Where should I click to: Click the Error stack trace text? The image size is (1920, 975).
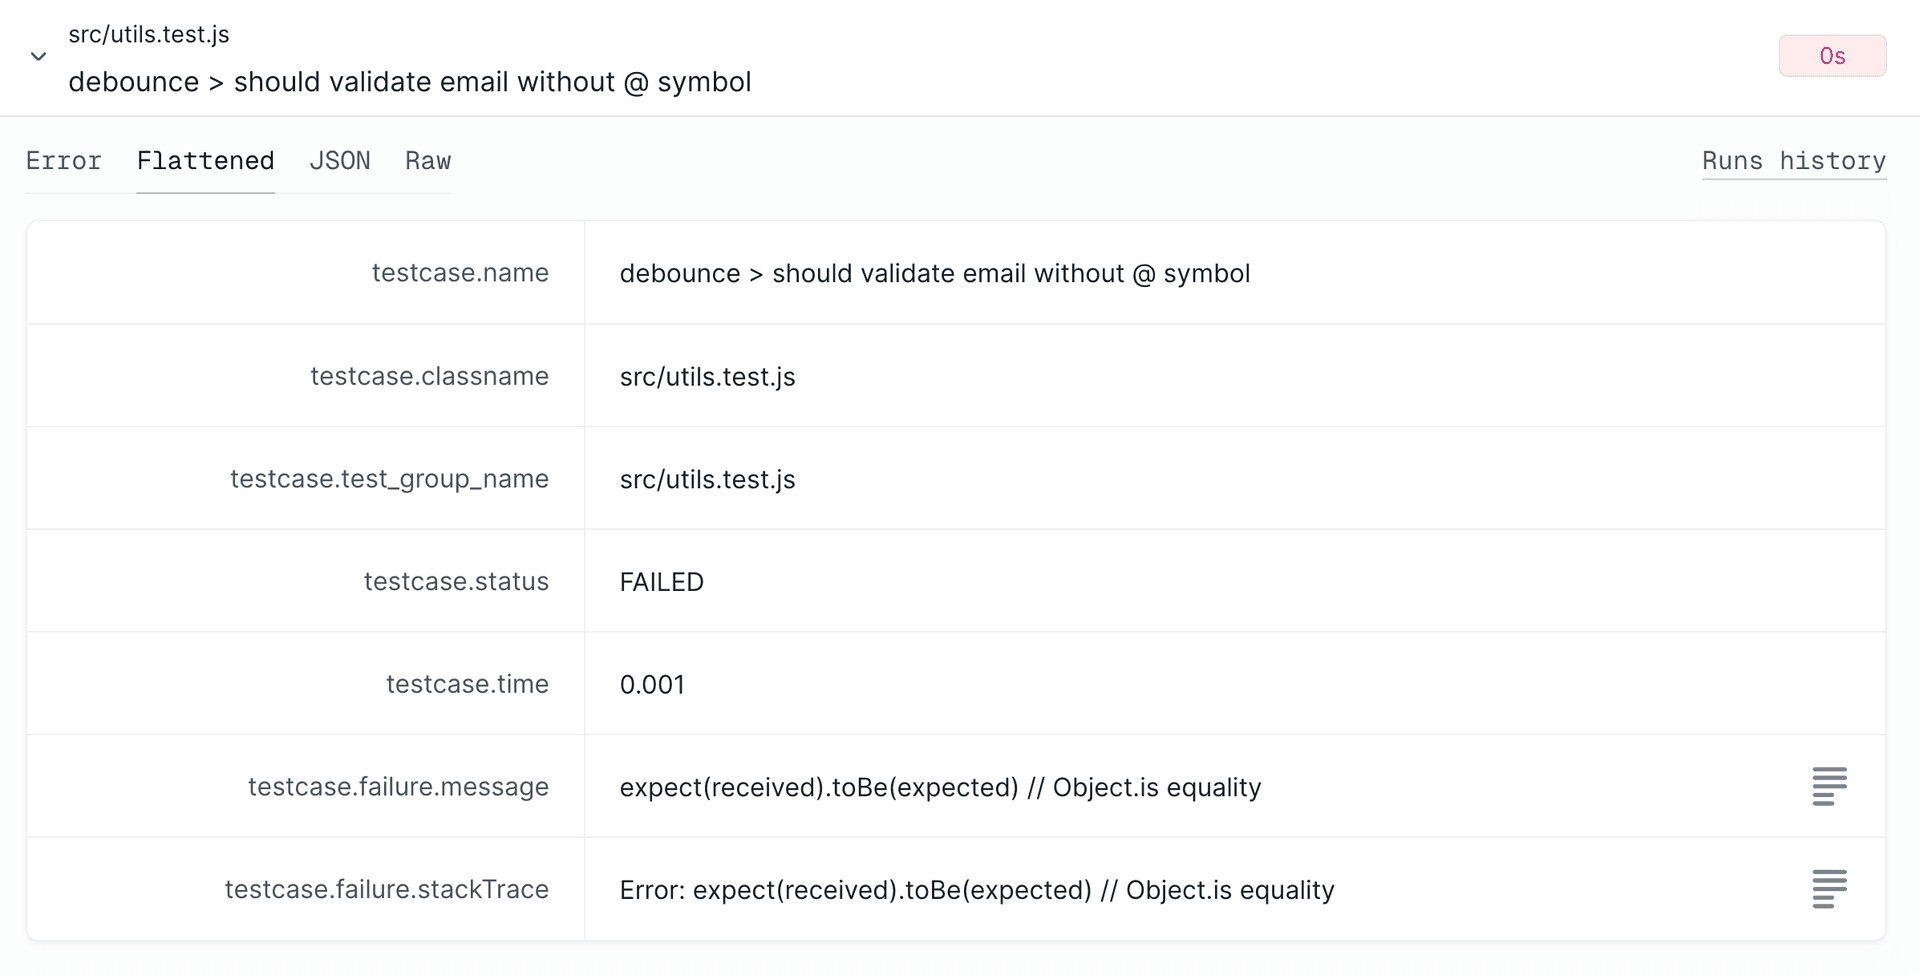(976, 889)
